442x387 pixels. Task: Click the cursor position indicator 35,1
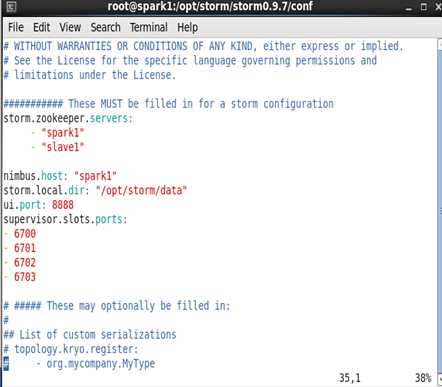[350, 378]
